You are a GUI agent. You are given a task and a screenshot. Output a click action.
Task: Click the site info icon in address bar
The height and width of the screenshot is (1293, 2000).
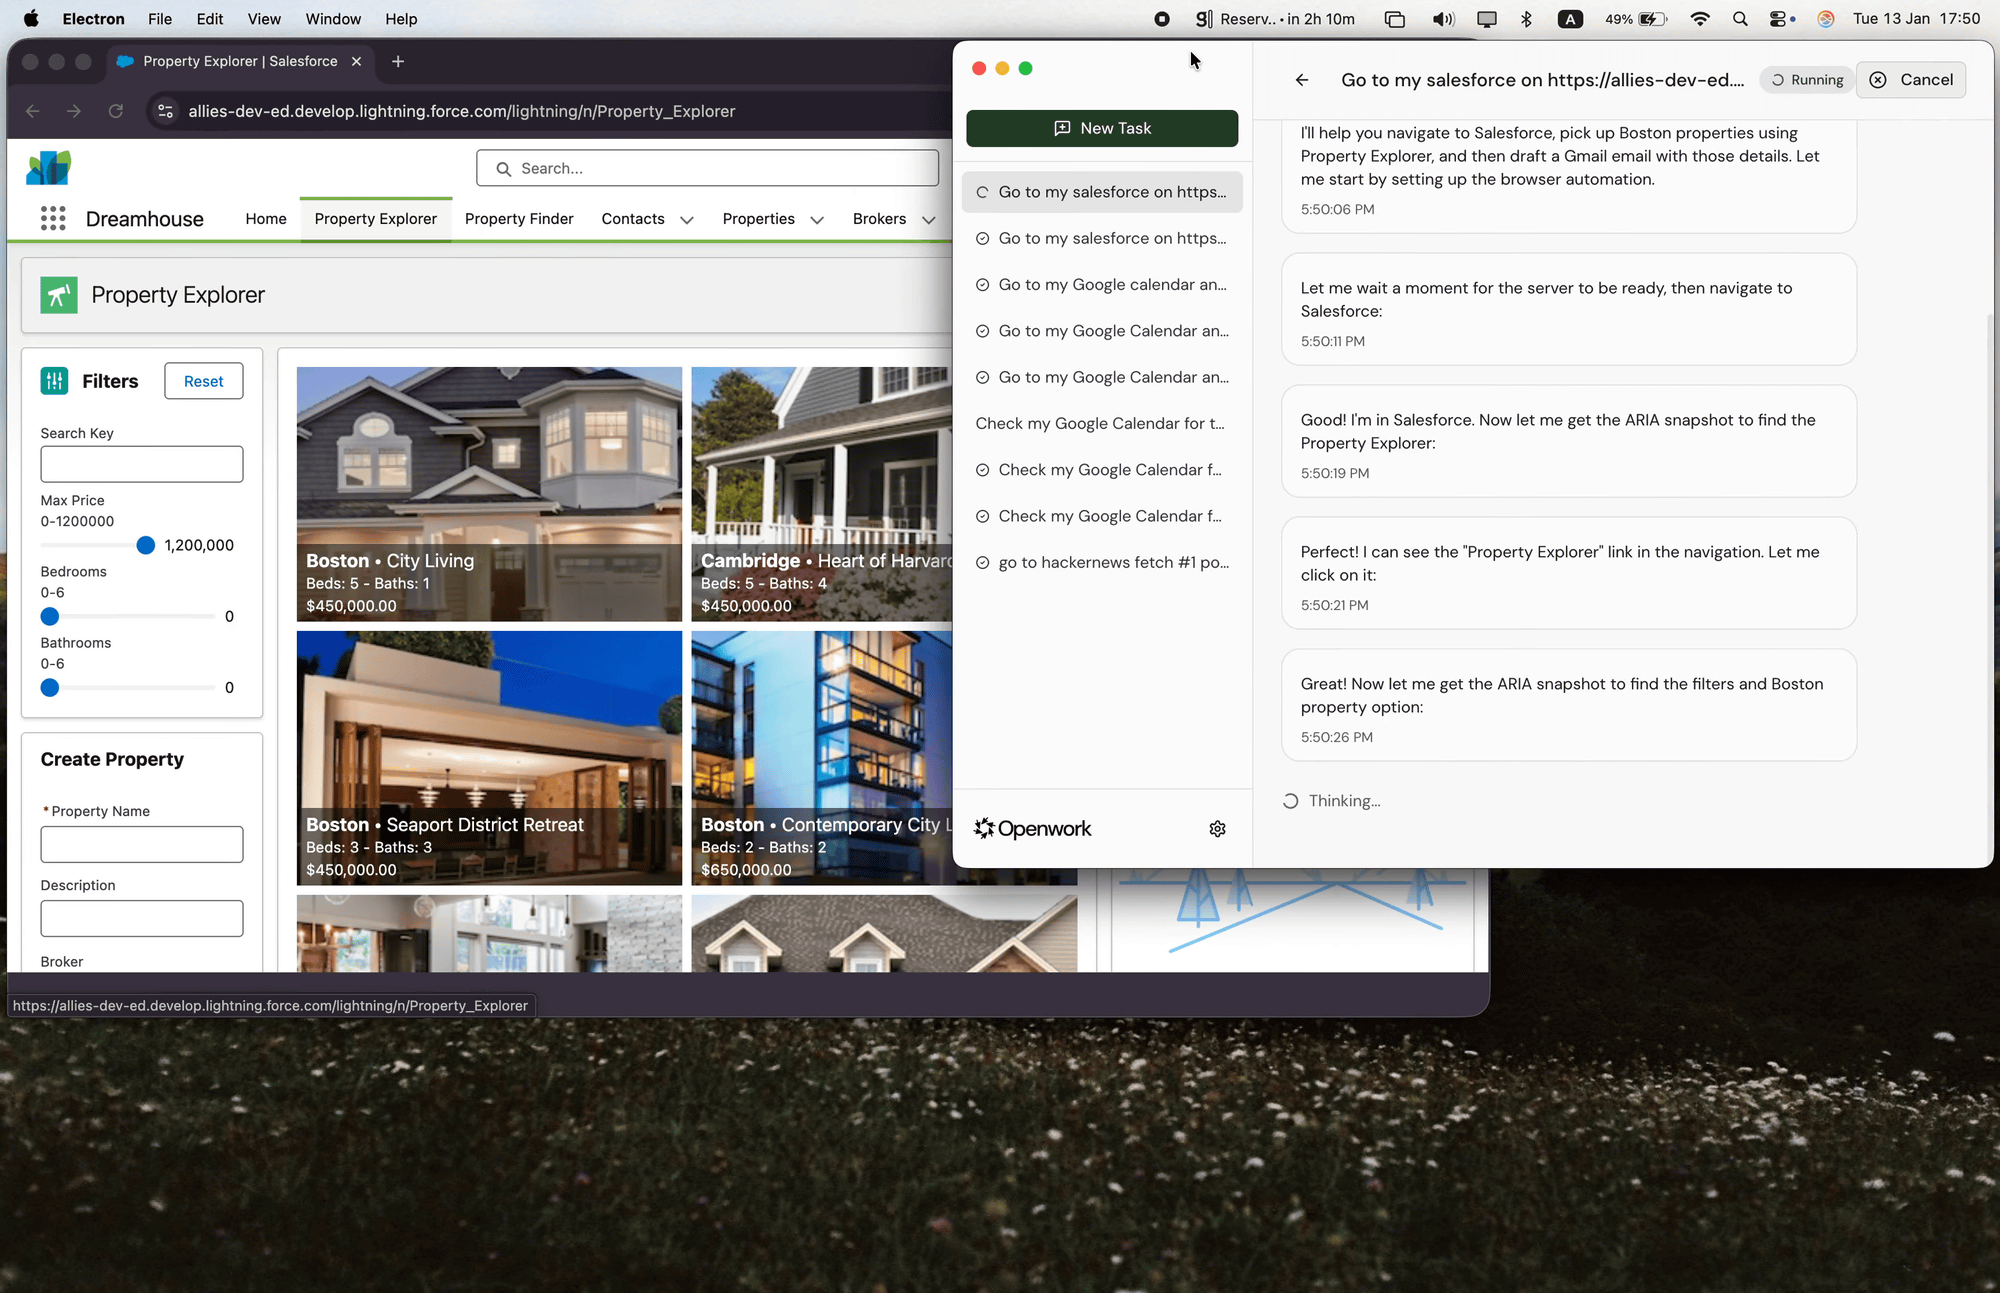[x=166, y=111]
